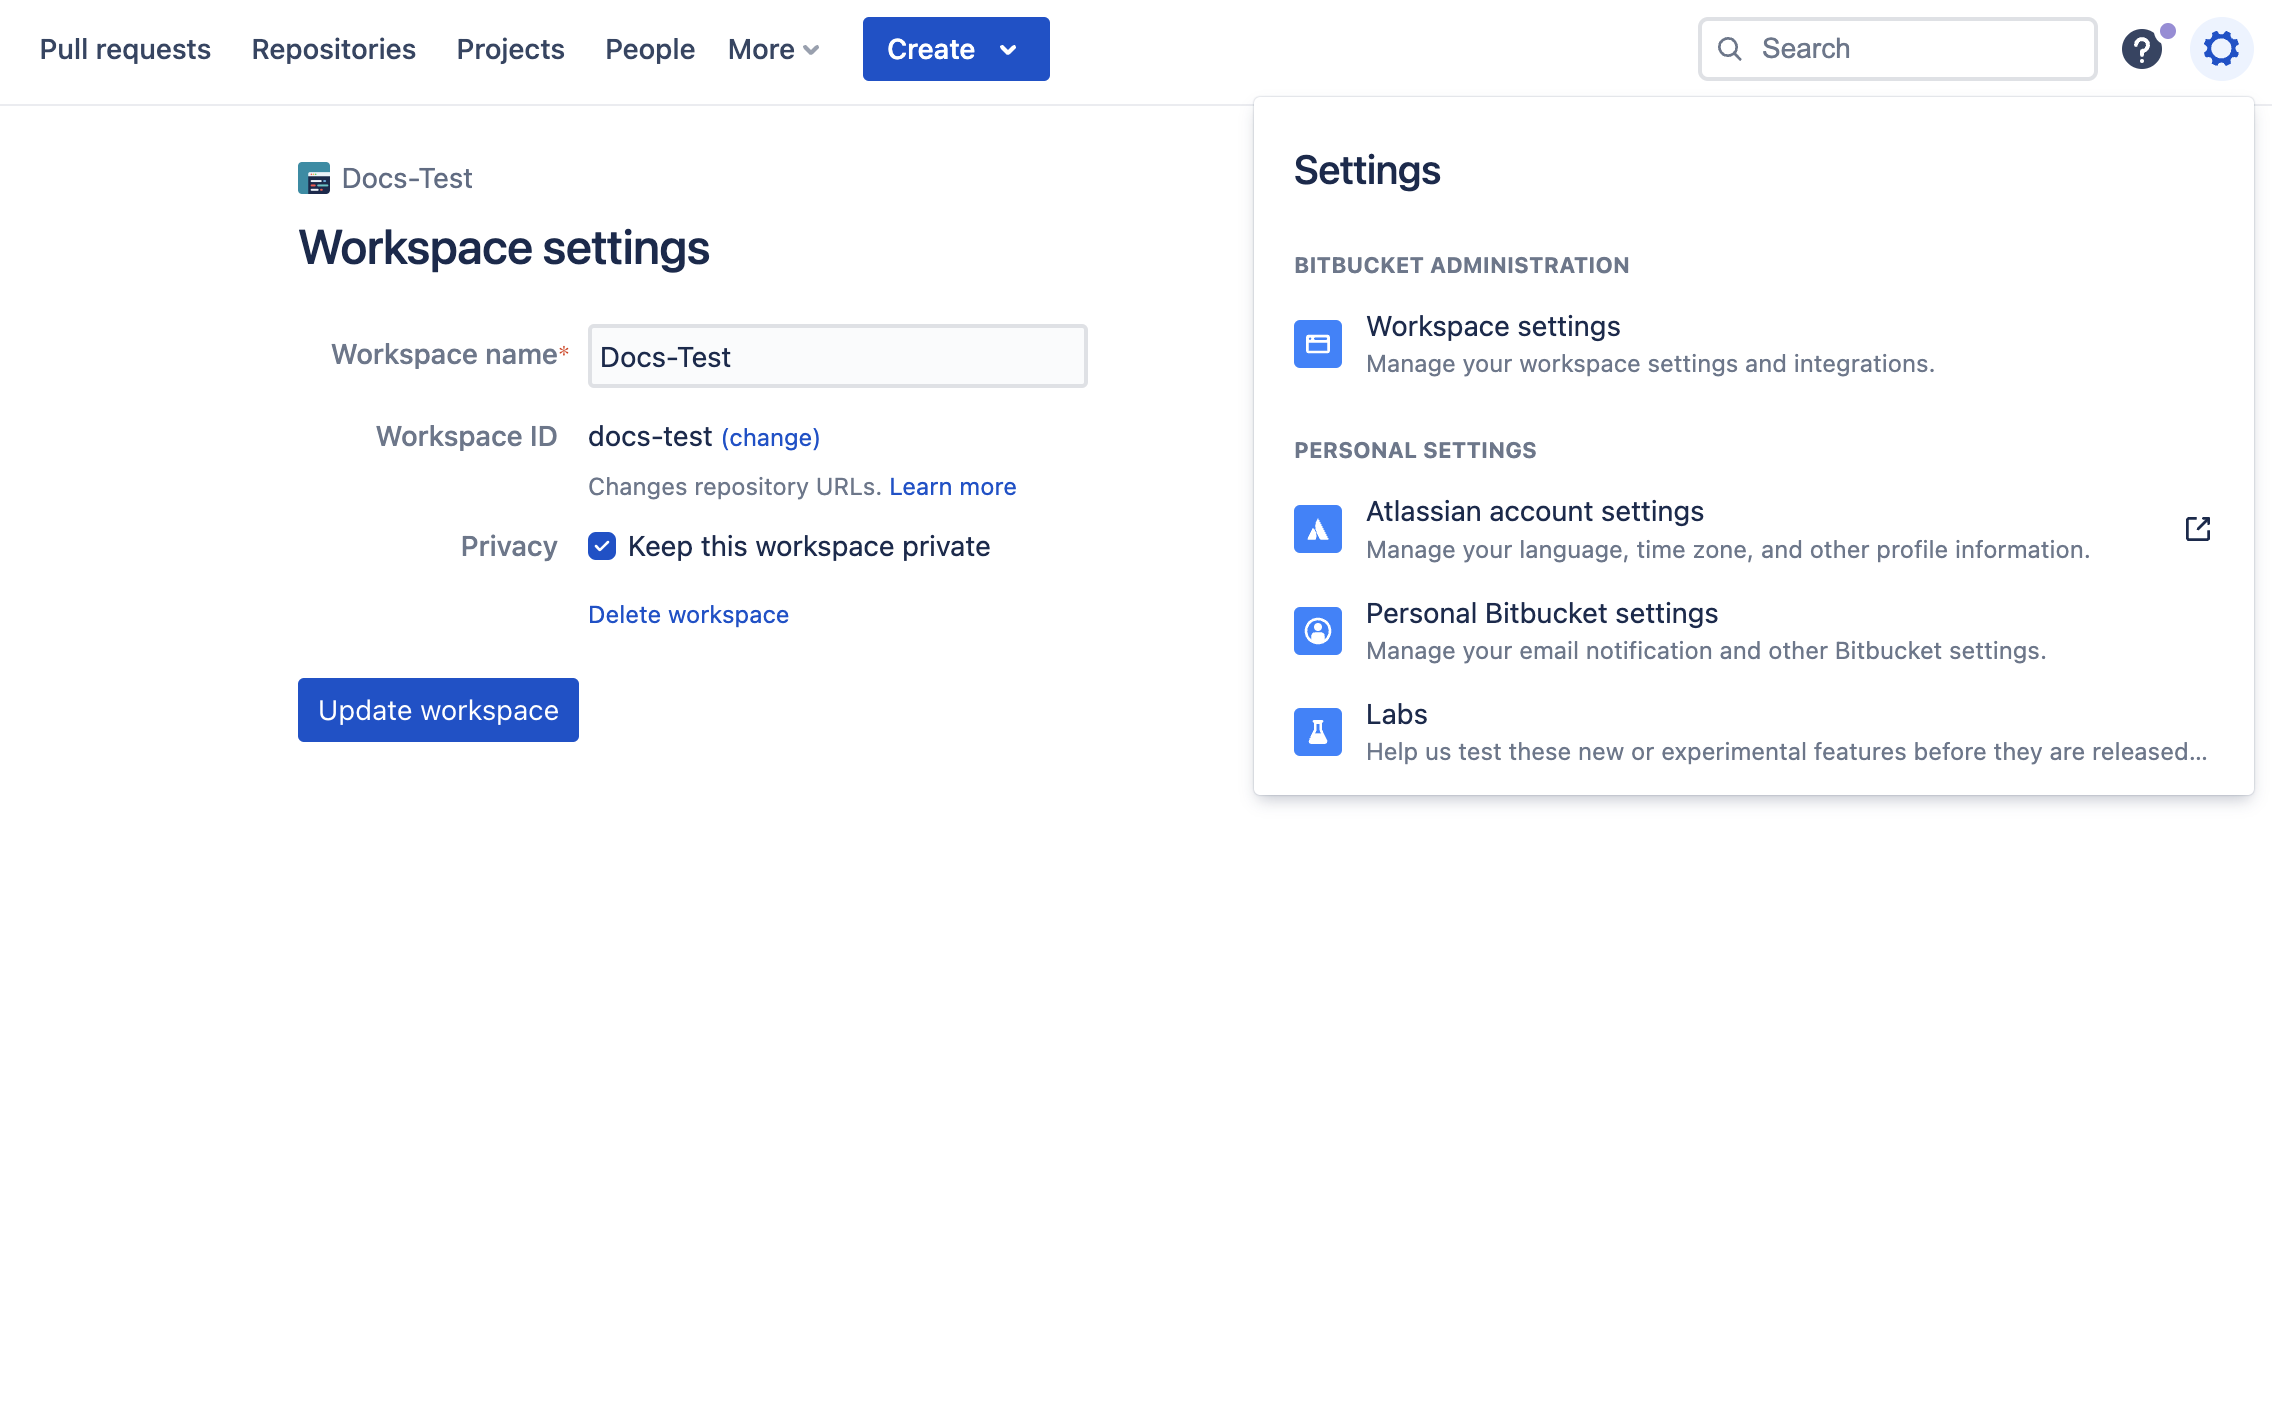Click the Workspace settings panel icon
2272x1422 pixels.
pyautogui.click(x=1318, y=344)
